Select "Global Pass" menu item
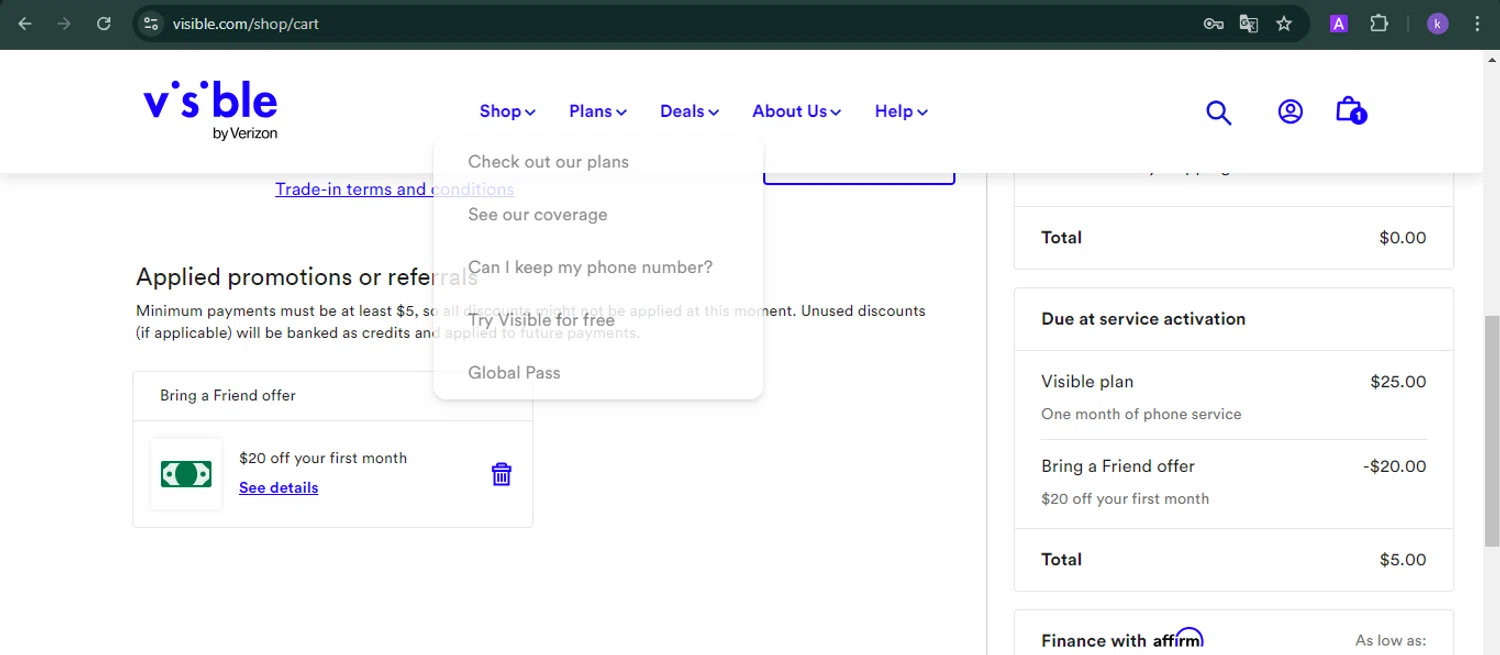Screen dimensions: 1500x655 pos(514,373)
